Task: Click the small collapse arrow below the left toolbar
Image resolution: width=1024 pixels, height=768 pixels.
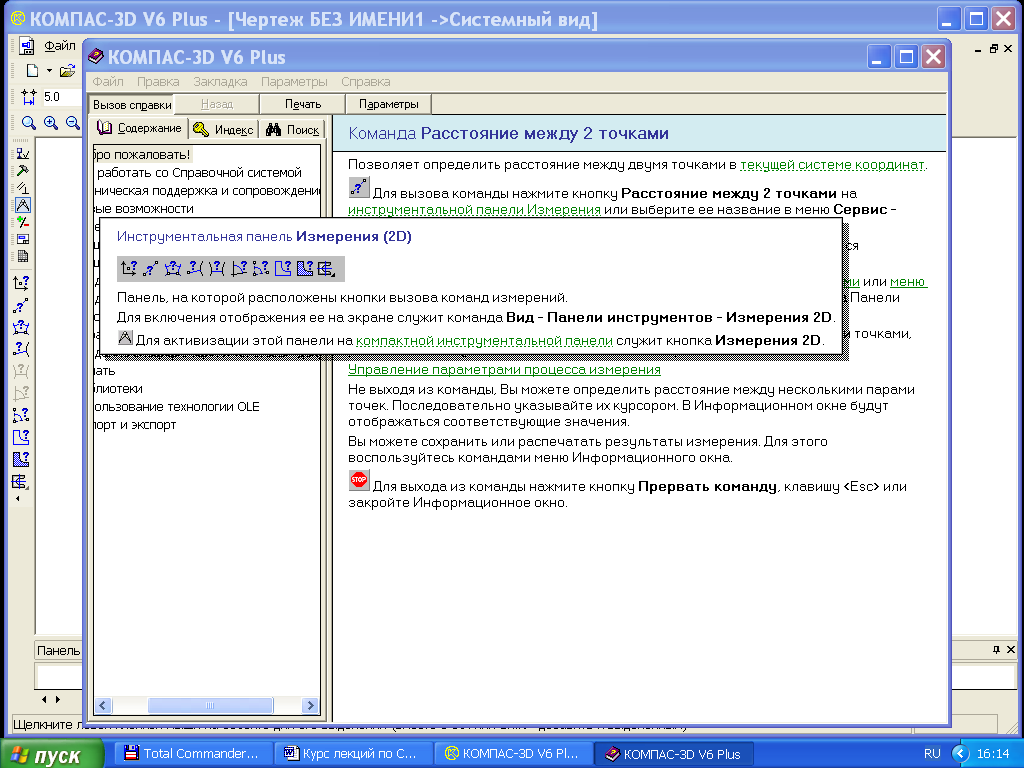Action: coord(18,498)
